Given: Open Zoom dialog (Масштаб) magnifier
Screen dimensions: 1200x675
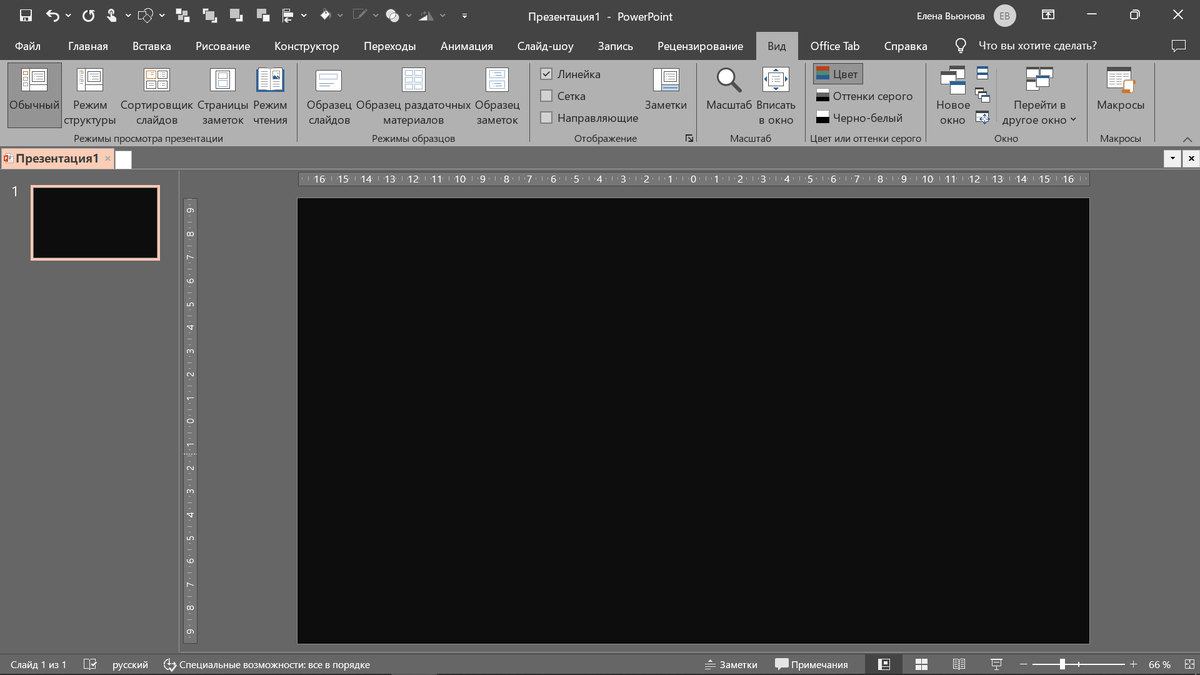Looking at the screenshot, I should click(729, 90).
